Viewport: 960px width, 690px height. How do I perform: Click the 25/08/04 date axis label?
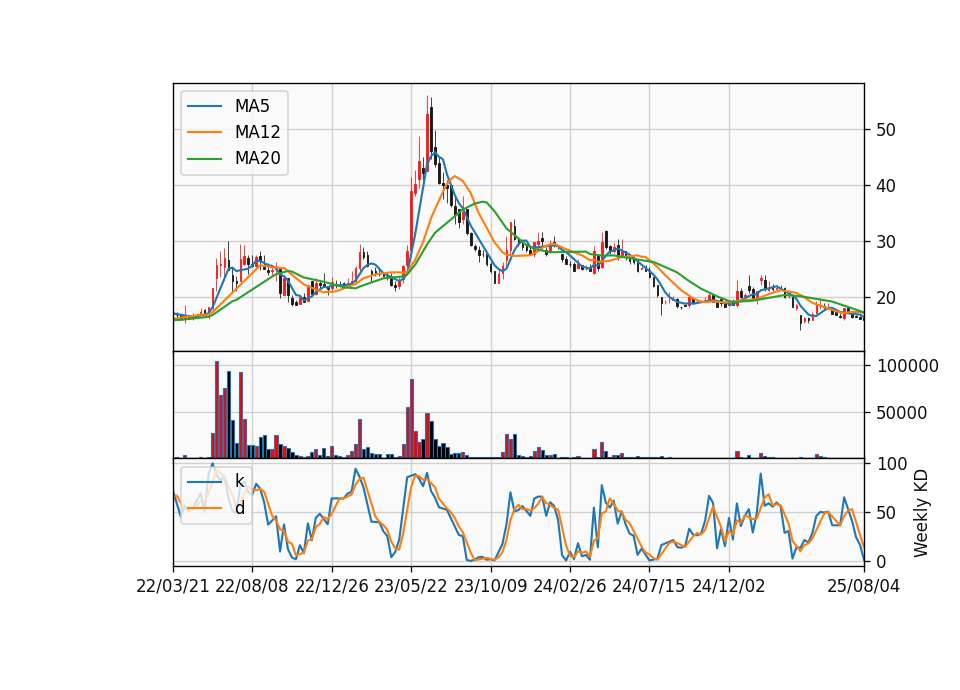[x=863, y=586]
